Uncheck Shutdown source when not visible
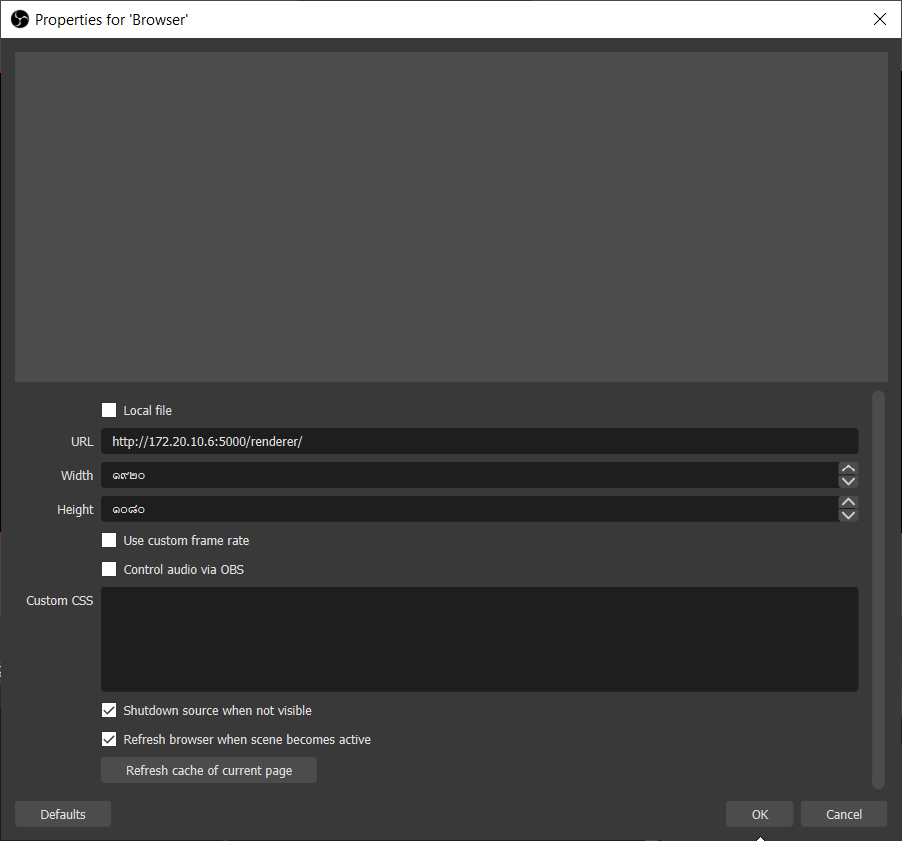The width and height of the screenshot is (902, 841). (109, 710)
